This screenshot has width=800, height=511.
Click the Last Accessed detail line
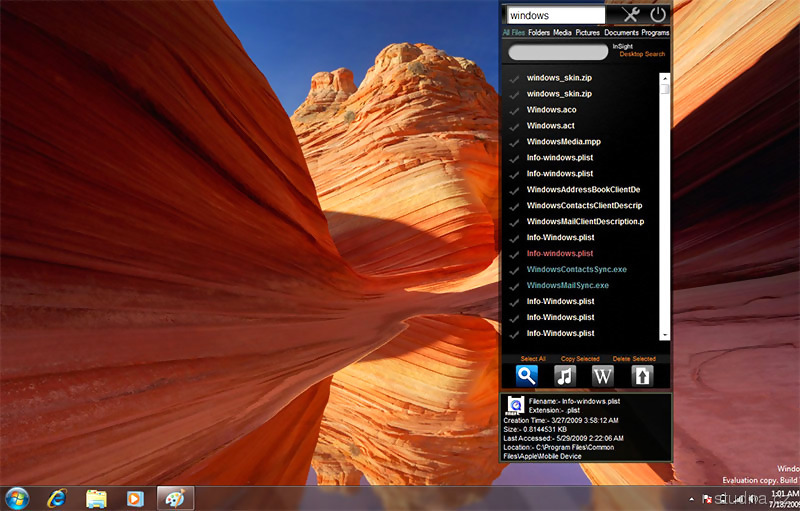pos(563,439)
